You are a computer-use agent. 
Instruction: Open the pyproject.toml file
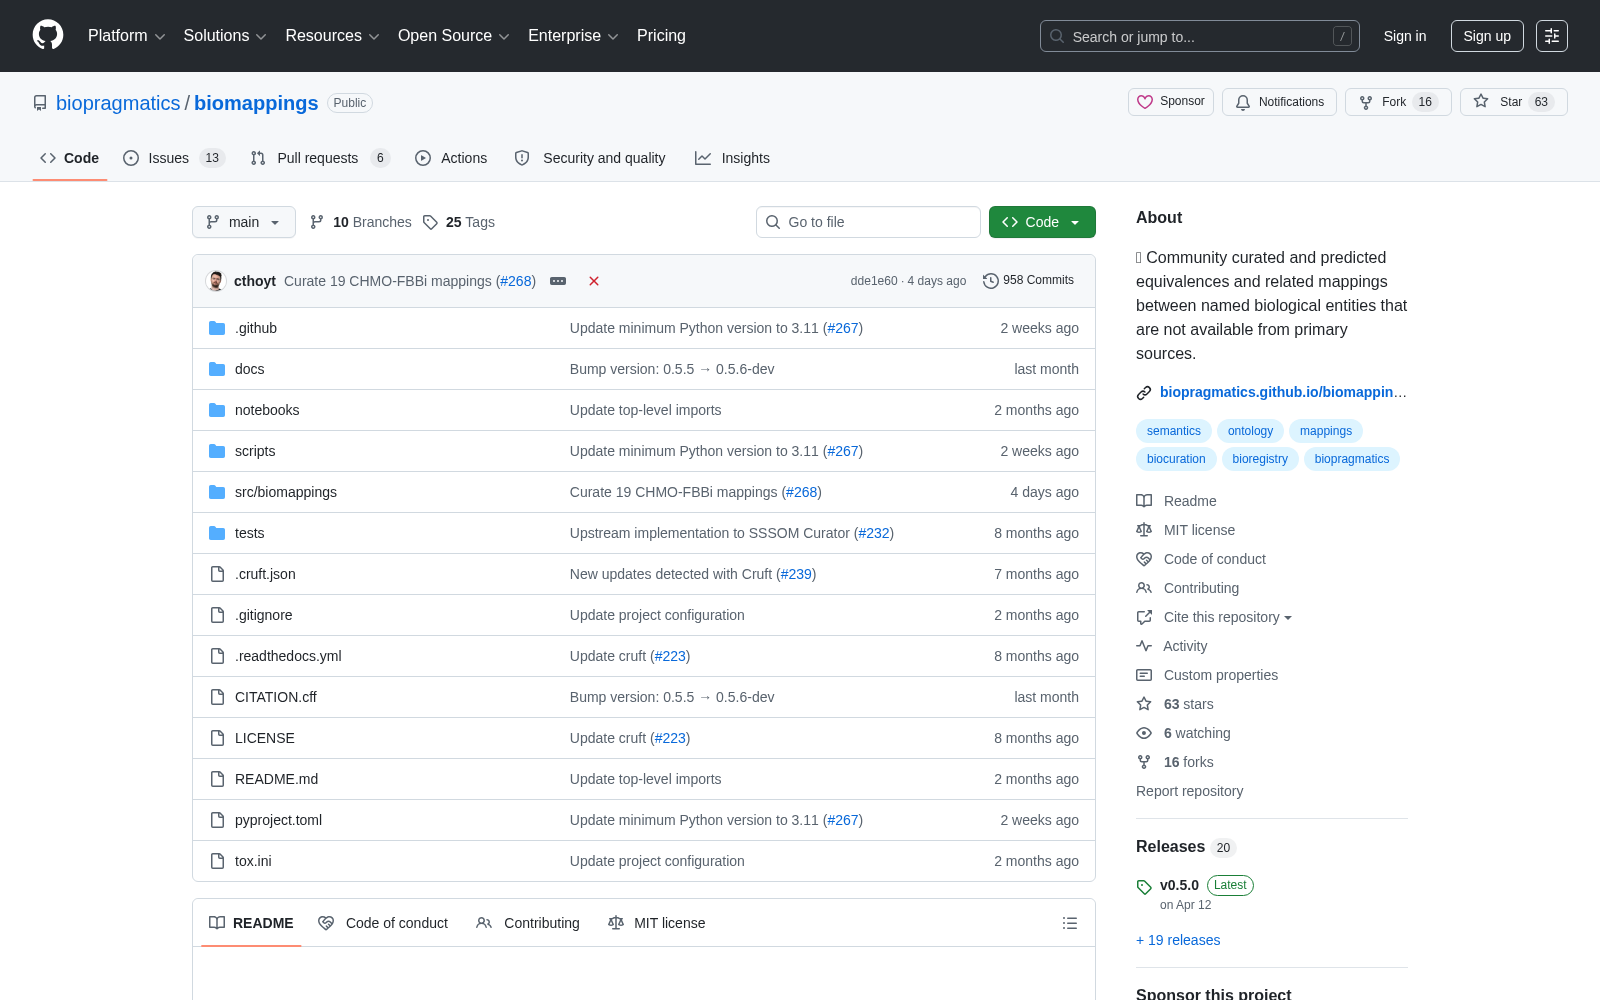coord(278,820)
